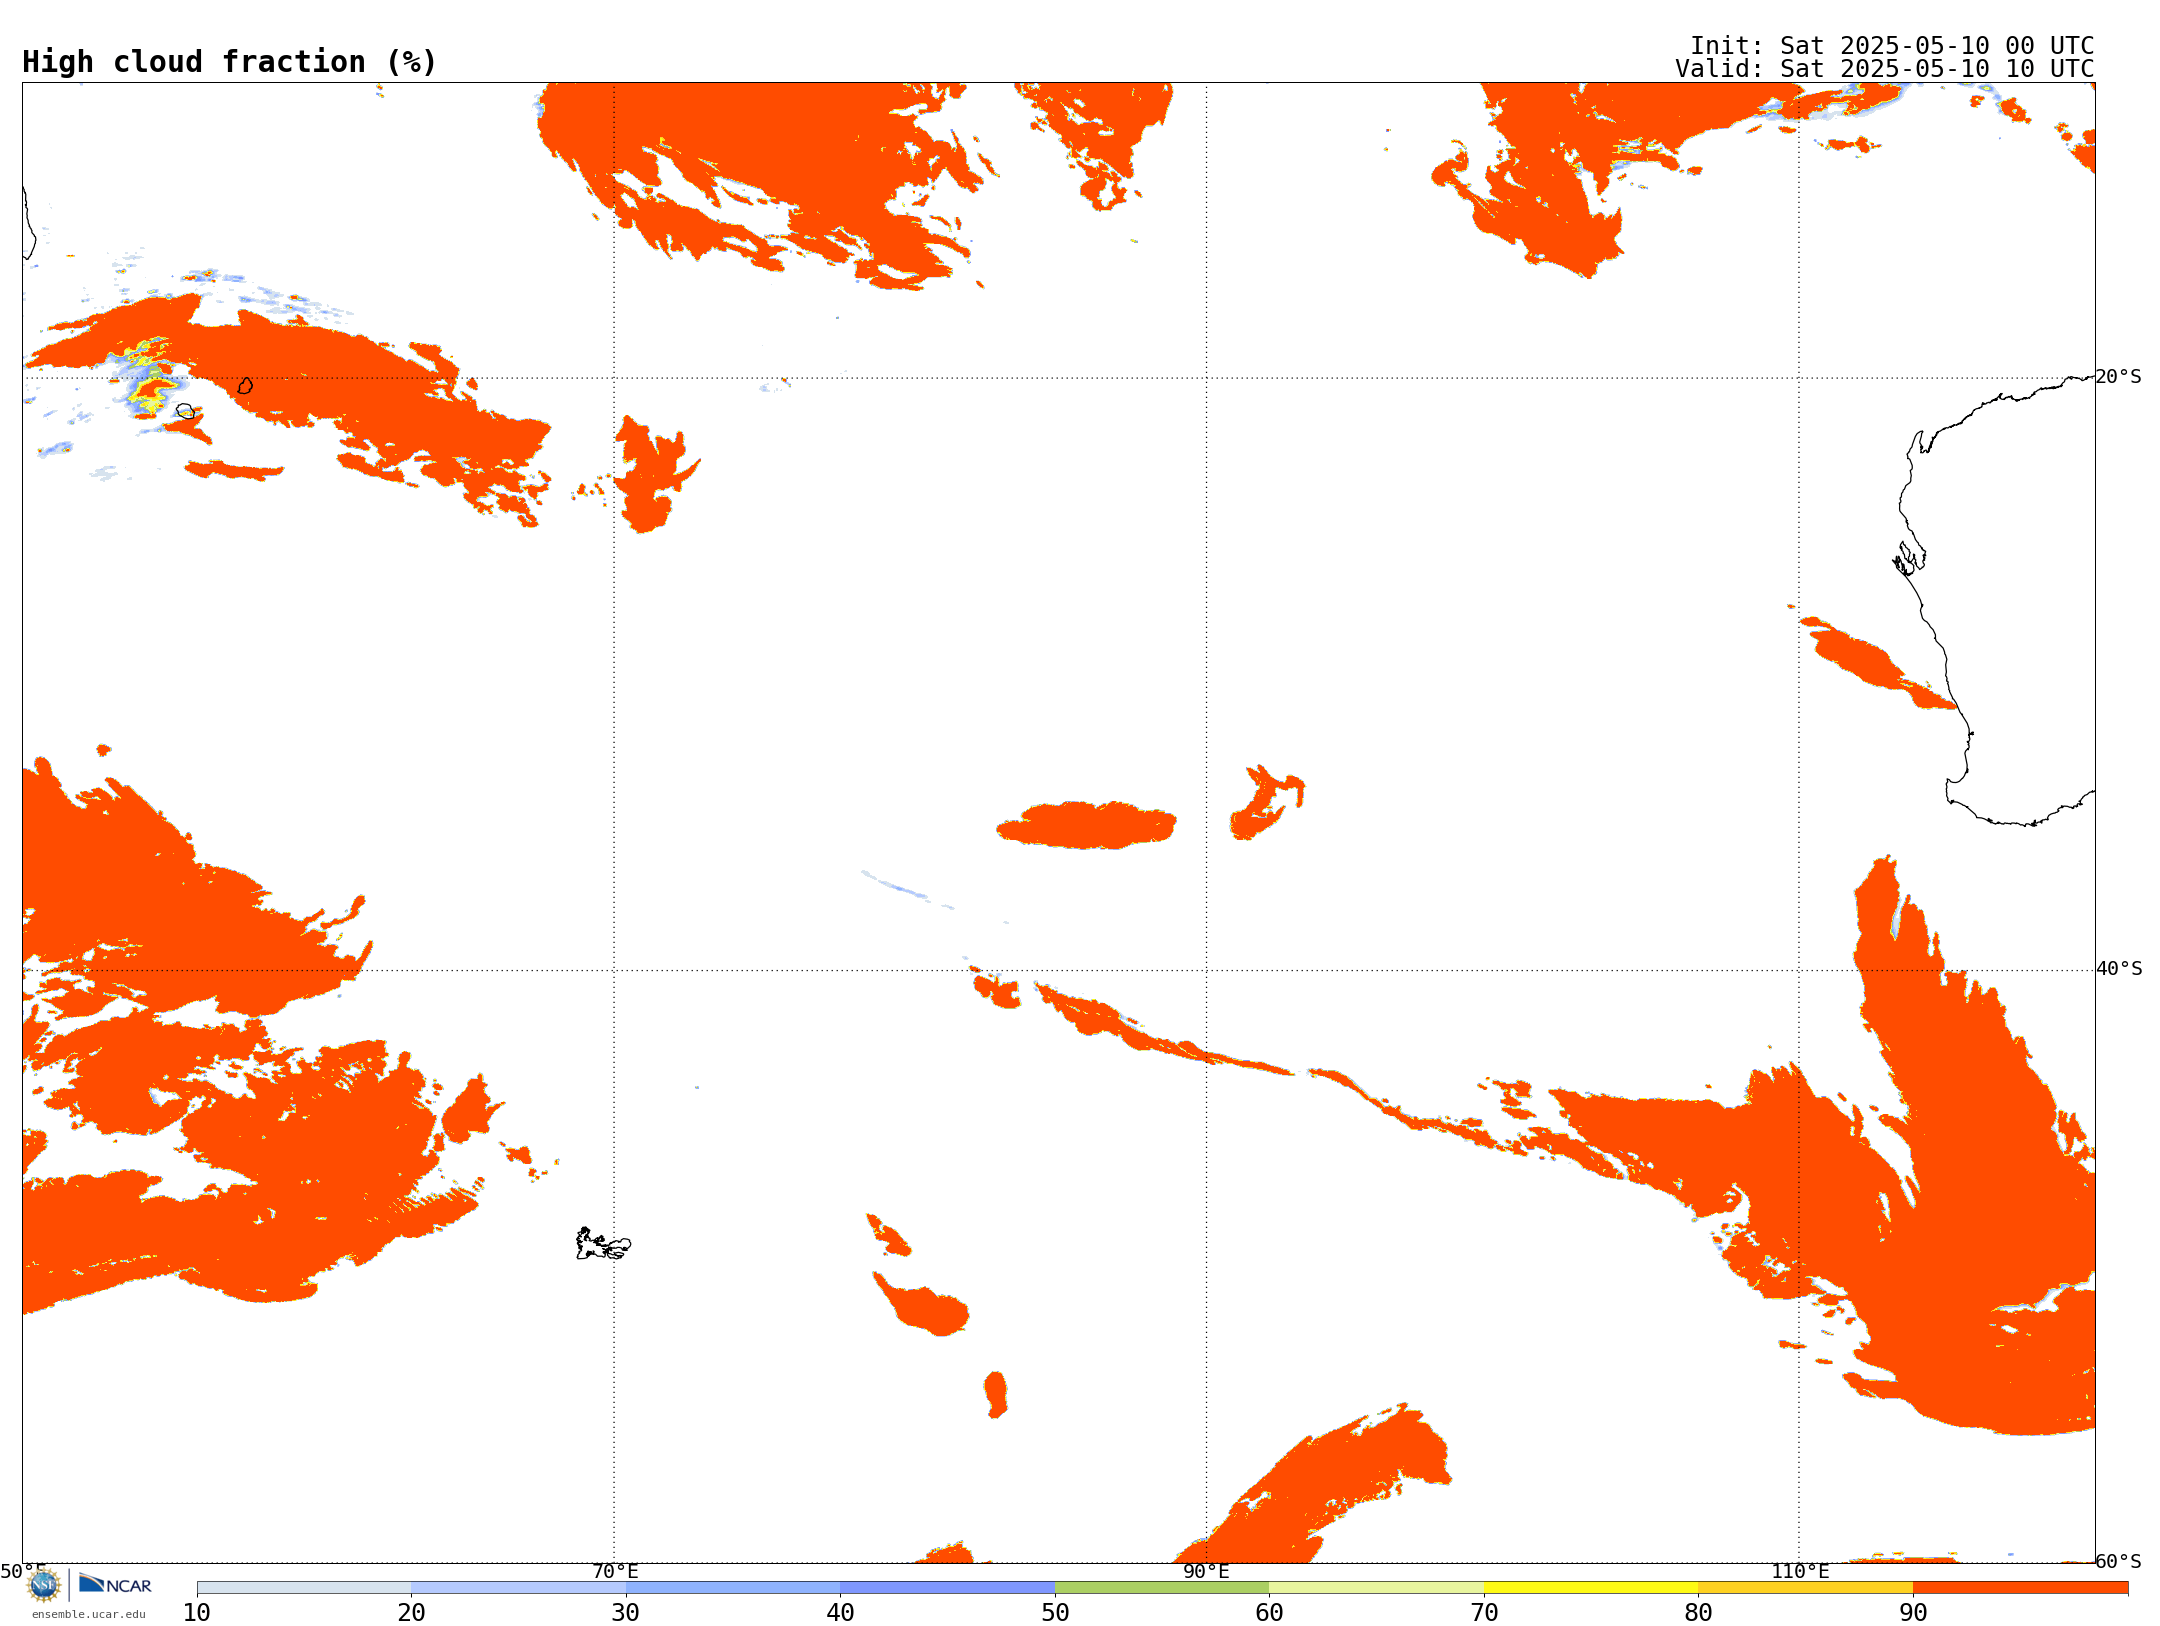Click the colorbar tick label 50
2160x1626 pixels.
[1055, 1613]
